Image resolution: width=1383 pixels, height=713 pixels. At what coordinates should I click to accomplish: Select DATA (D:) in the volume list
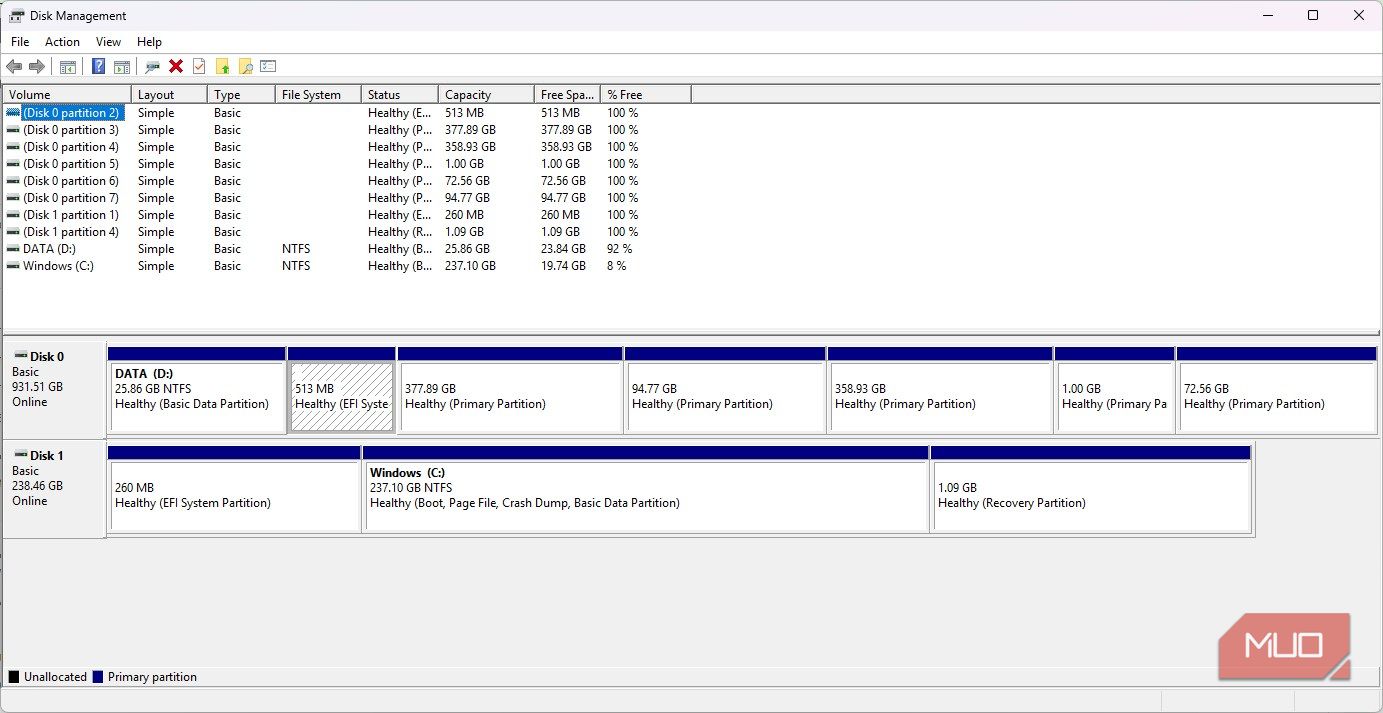tap(49, 249)
